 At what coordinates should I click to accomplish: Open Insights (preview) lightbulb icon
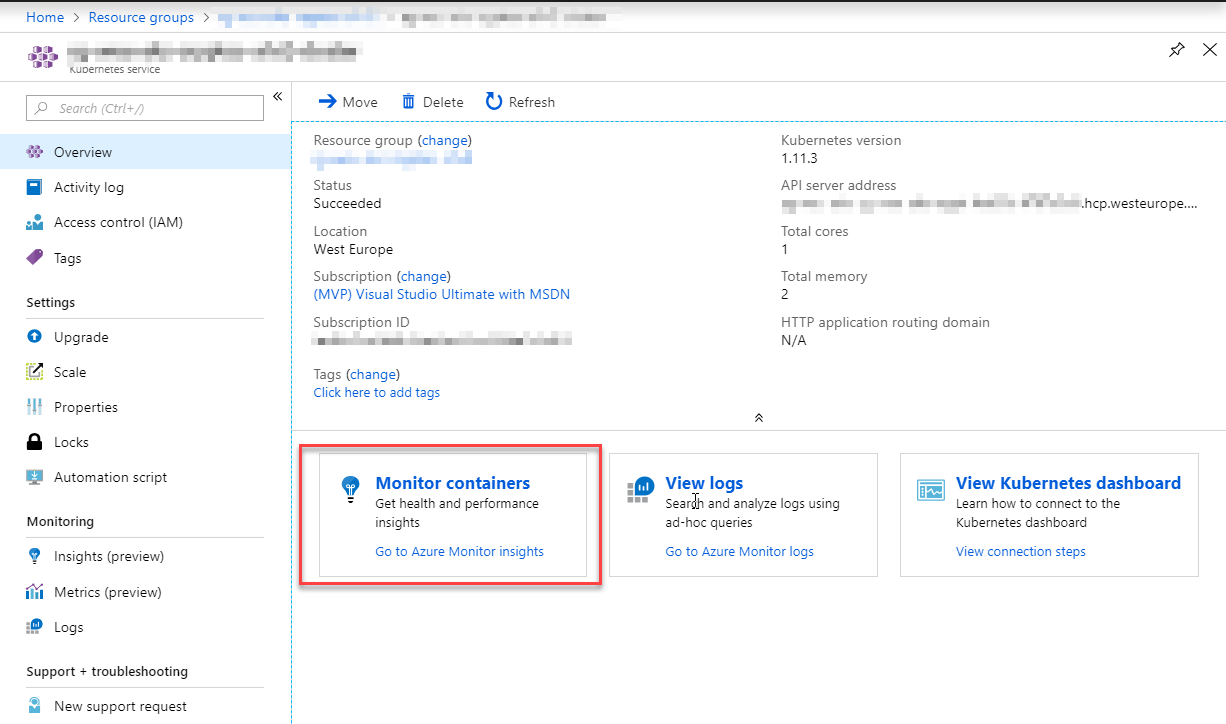tap(35, 556)
